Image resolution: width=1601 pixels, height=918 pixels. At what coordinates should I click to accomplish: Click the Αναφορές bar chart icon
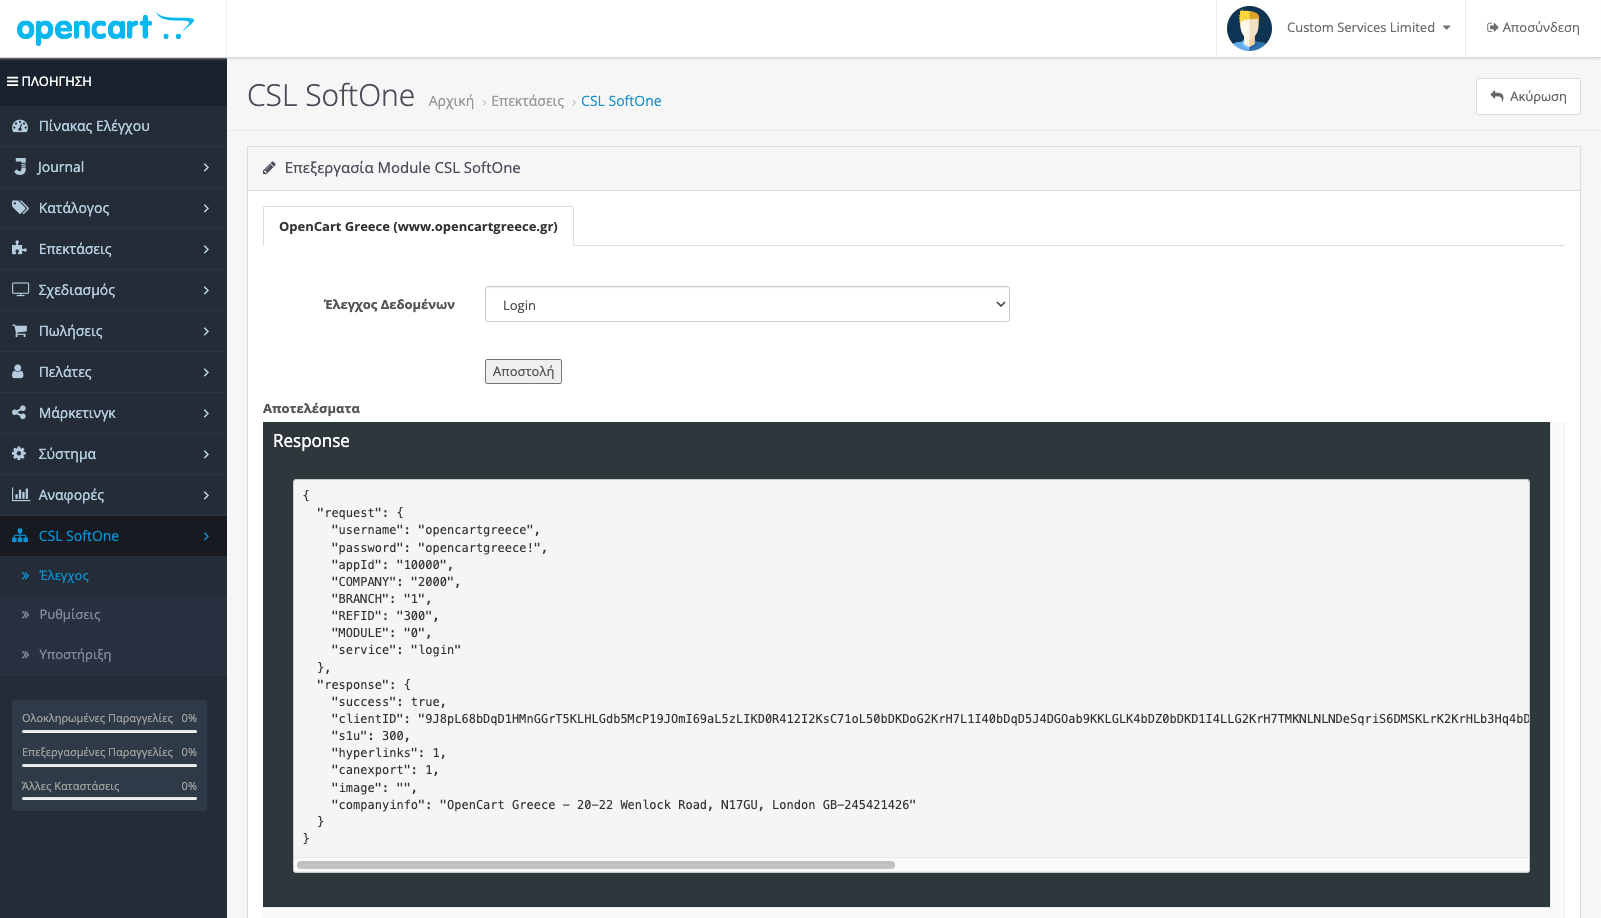[x=20, y=495]
